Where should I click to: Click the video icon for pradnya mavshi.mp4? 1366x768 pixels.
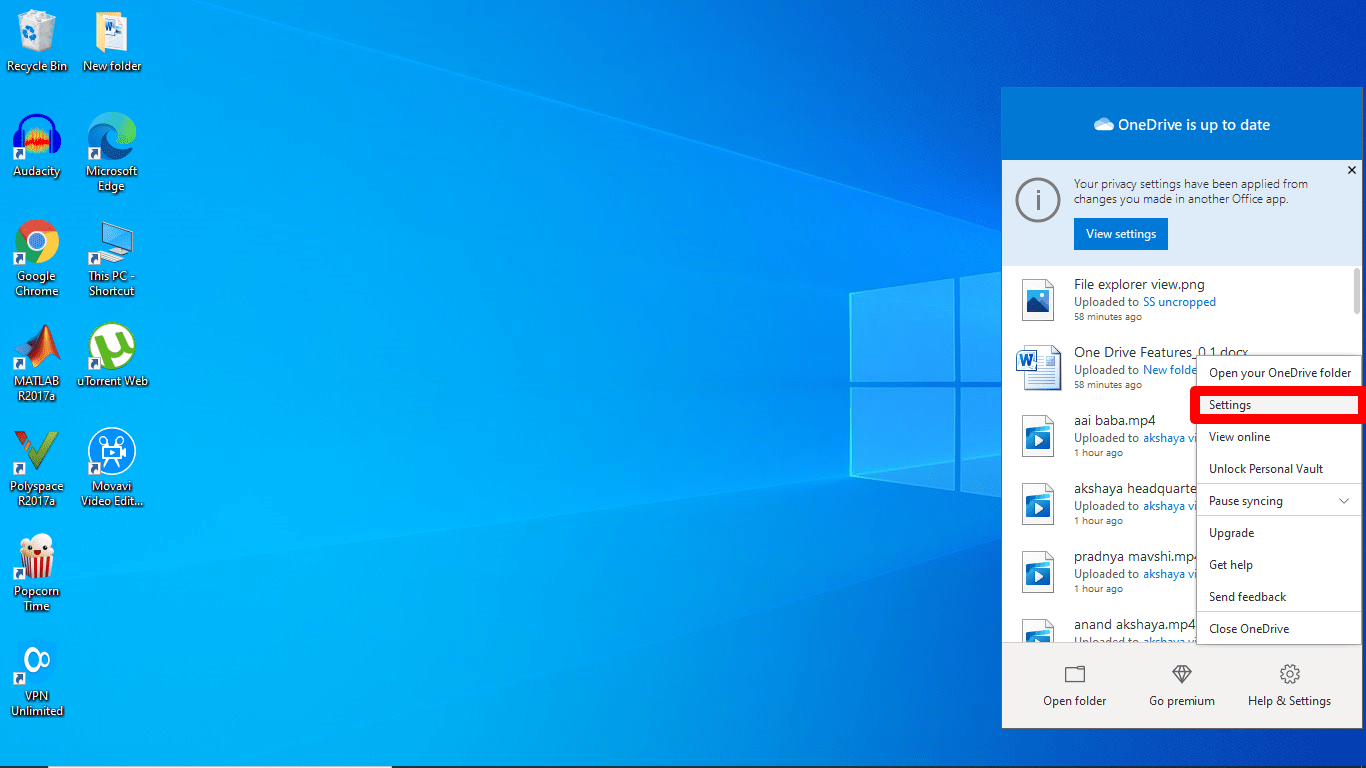point(1038,572)
